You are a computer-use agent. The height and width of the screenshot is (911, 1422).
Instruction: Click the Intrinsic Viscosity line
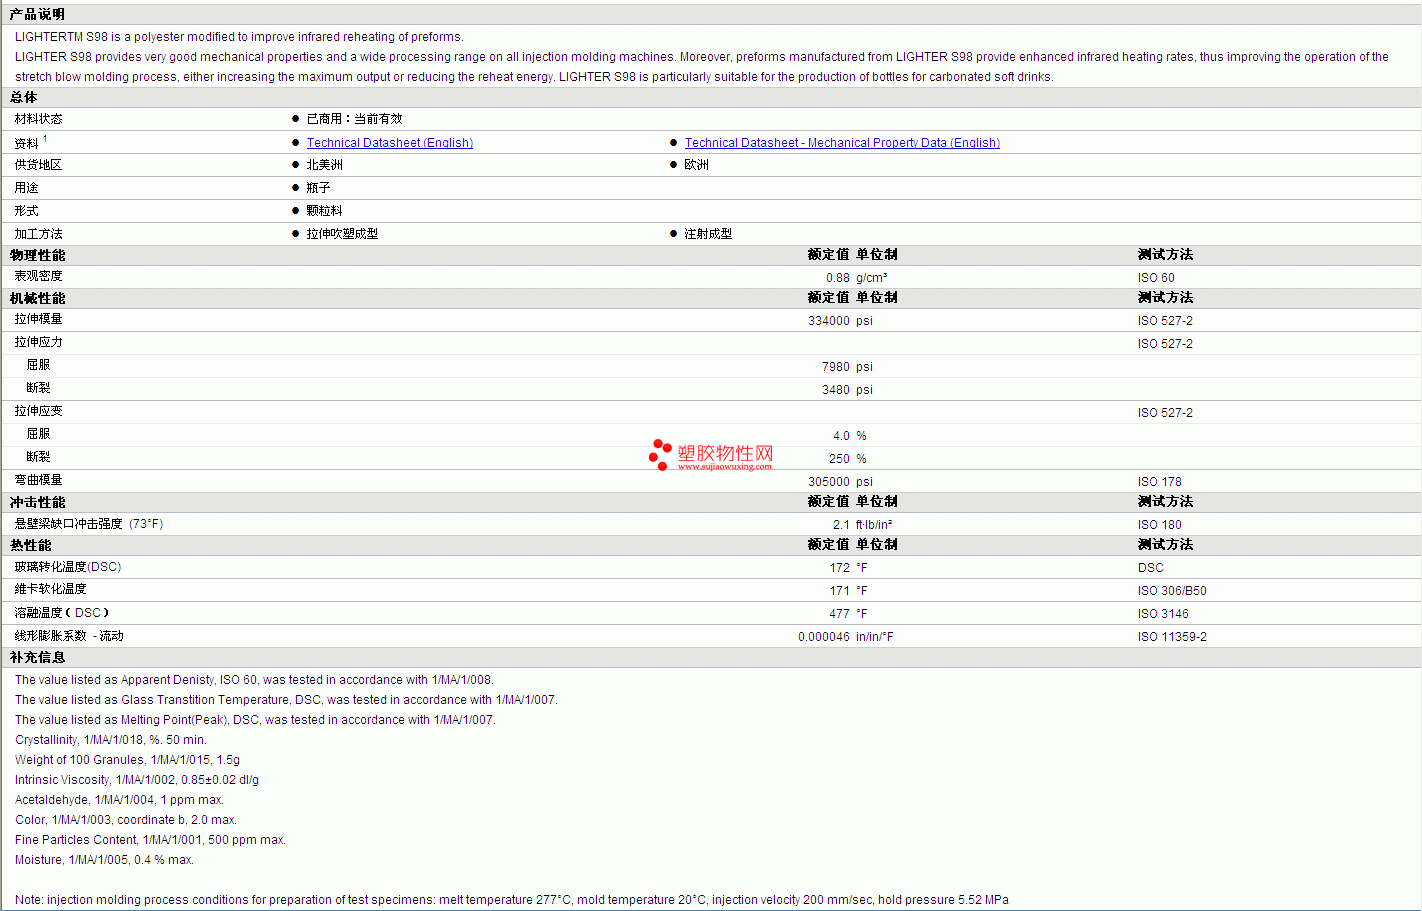coord(137,780)
